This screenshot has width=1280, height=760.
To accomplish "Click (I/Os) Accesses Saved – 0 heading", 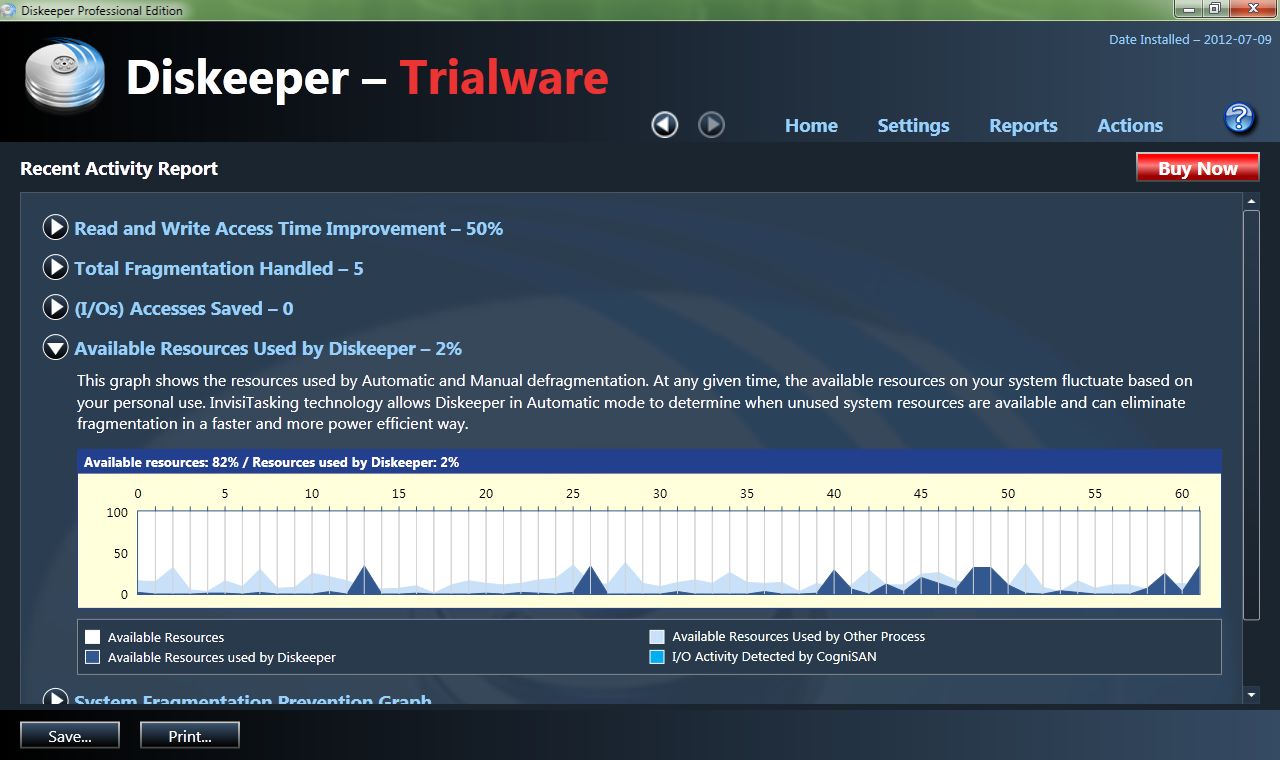I will 184,309.
